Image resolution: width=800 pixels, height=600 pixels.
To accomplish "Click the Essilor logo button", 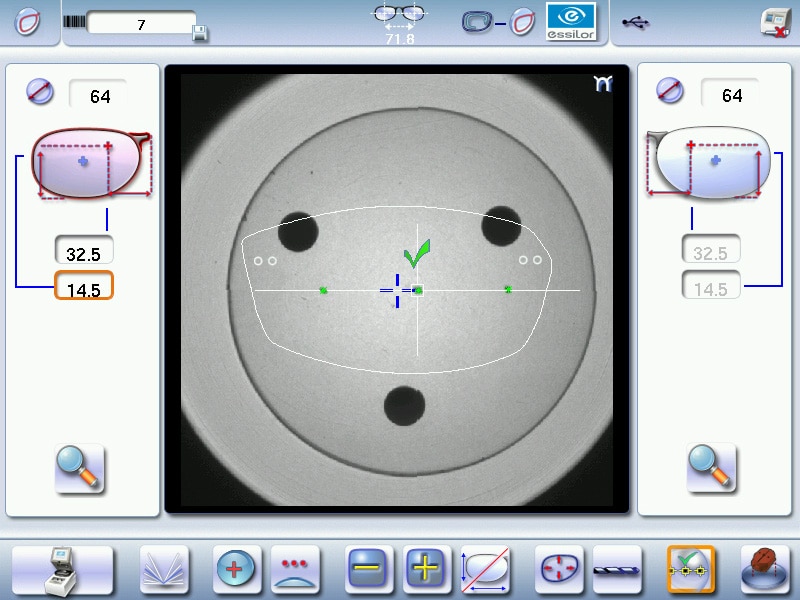I will click(572, 22).
